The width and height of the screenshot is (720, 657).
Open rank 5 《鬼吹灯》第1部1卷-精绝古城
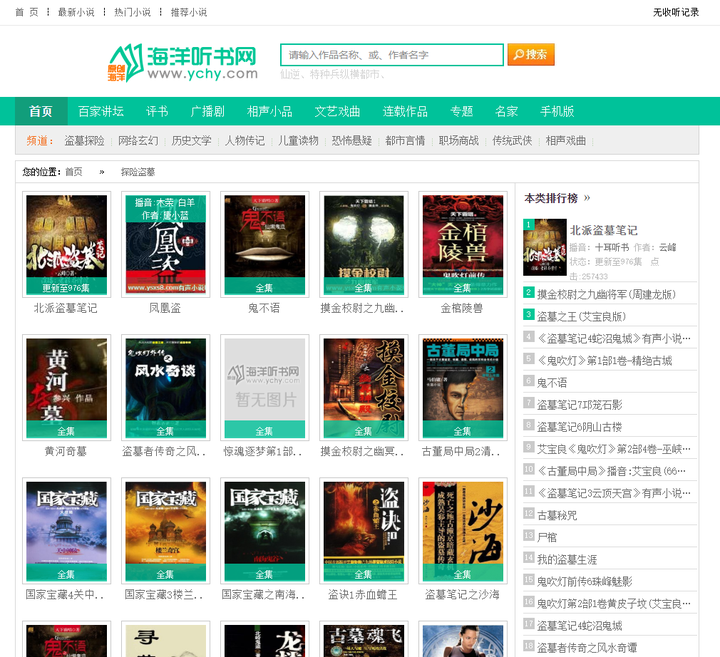[605, 360]
